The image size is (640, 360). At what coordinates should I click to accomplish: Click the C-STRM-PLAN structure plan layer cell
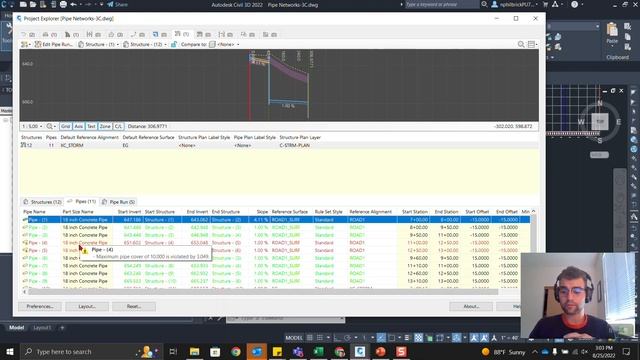[x=294, y=145]
